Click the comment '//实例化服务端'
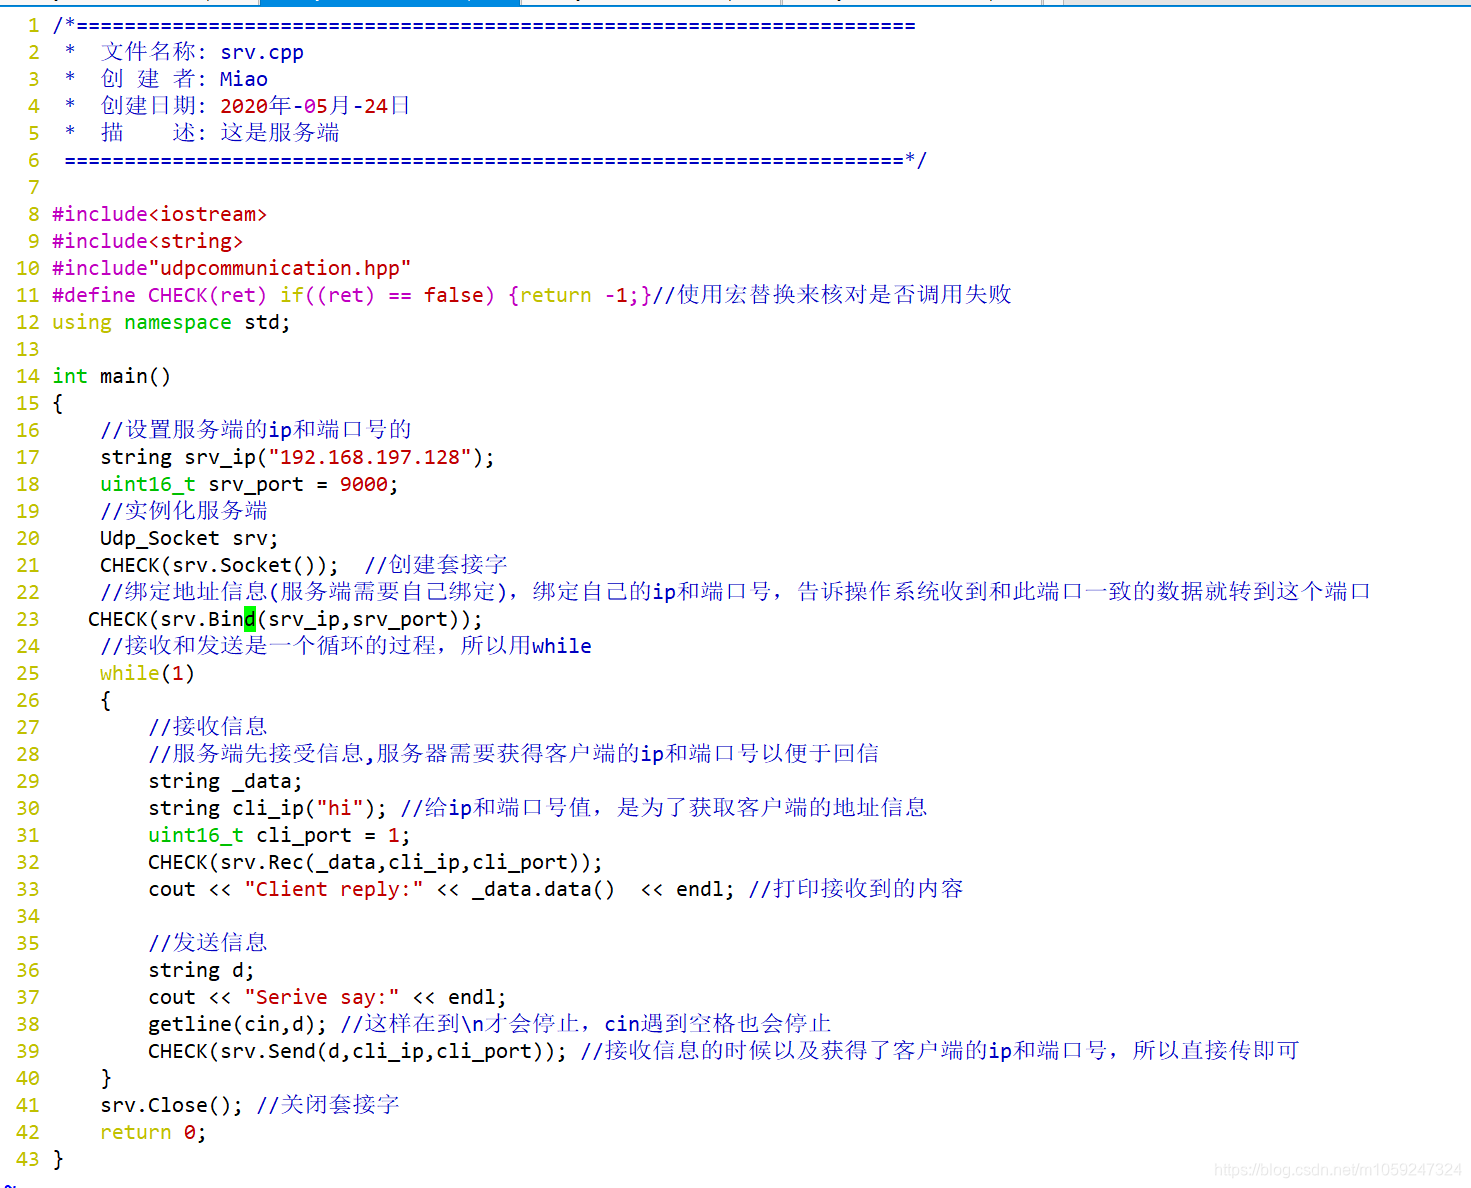This screenshot has width=1471, height=1188. (184, 511)
